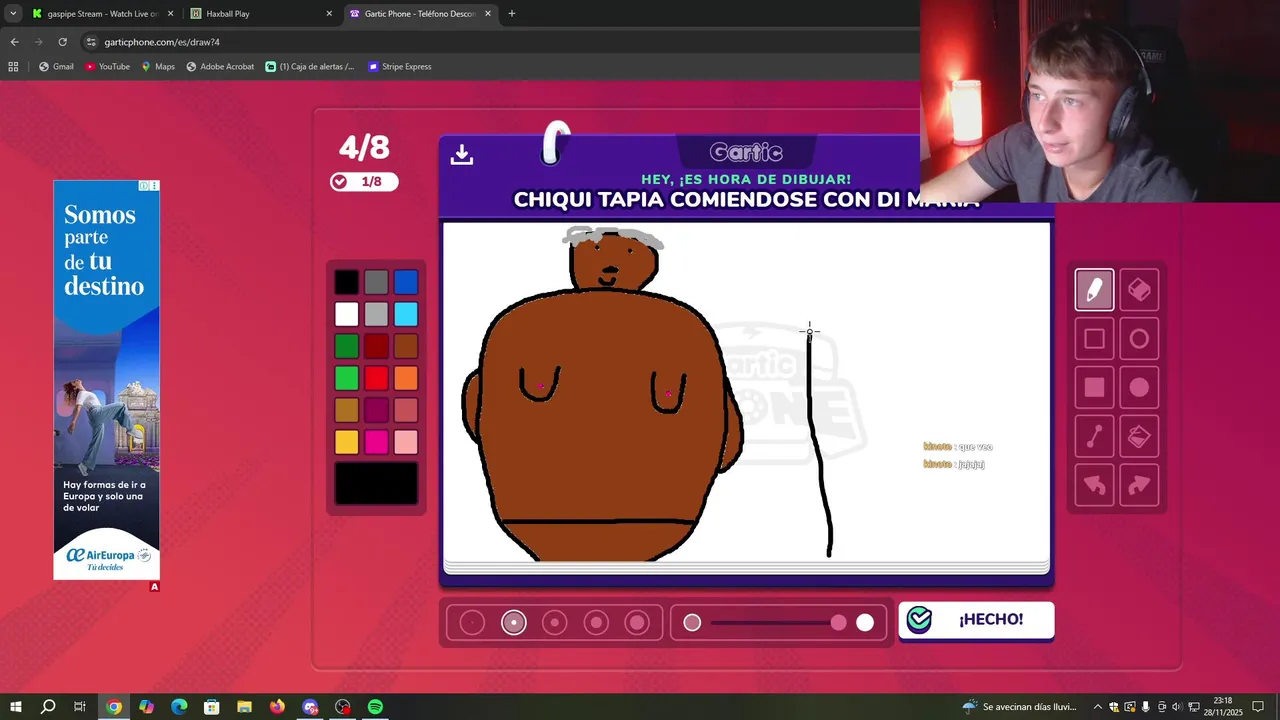Close the Haxball Play tab
Viewport: 1280px width, 720px height.
coord(329,14)
